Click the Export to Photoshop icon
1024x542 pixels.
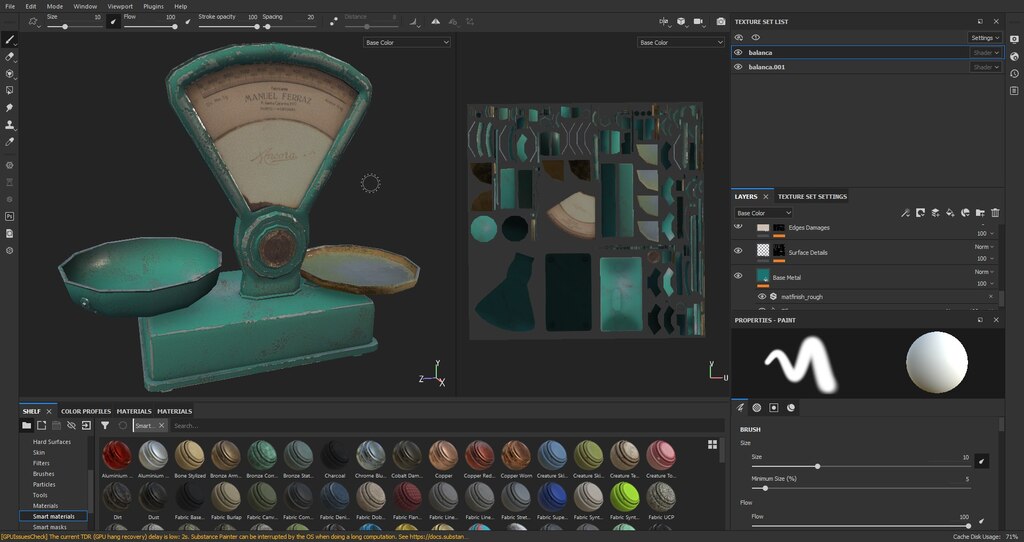9,216
